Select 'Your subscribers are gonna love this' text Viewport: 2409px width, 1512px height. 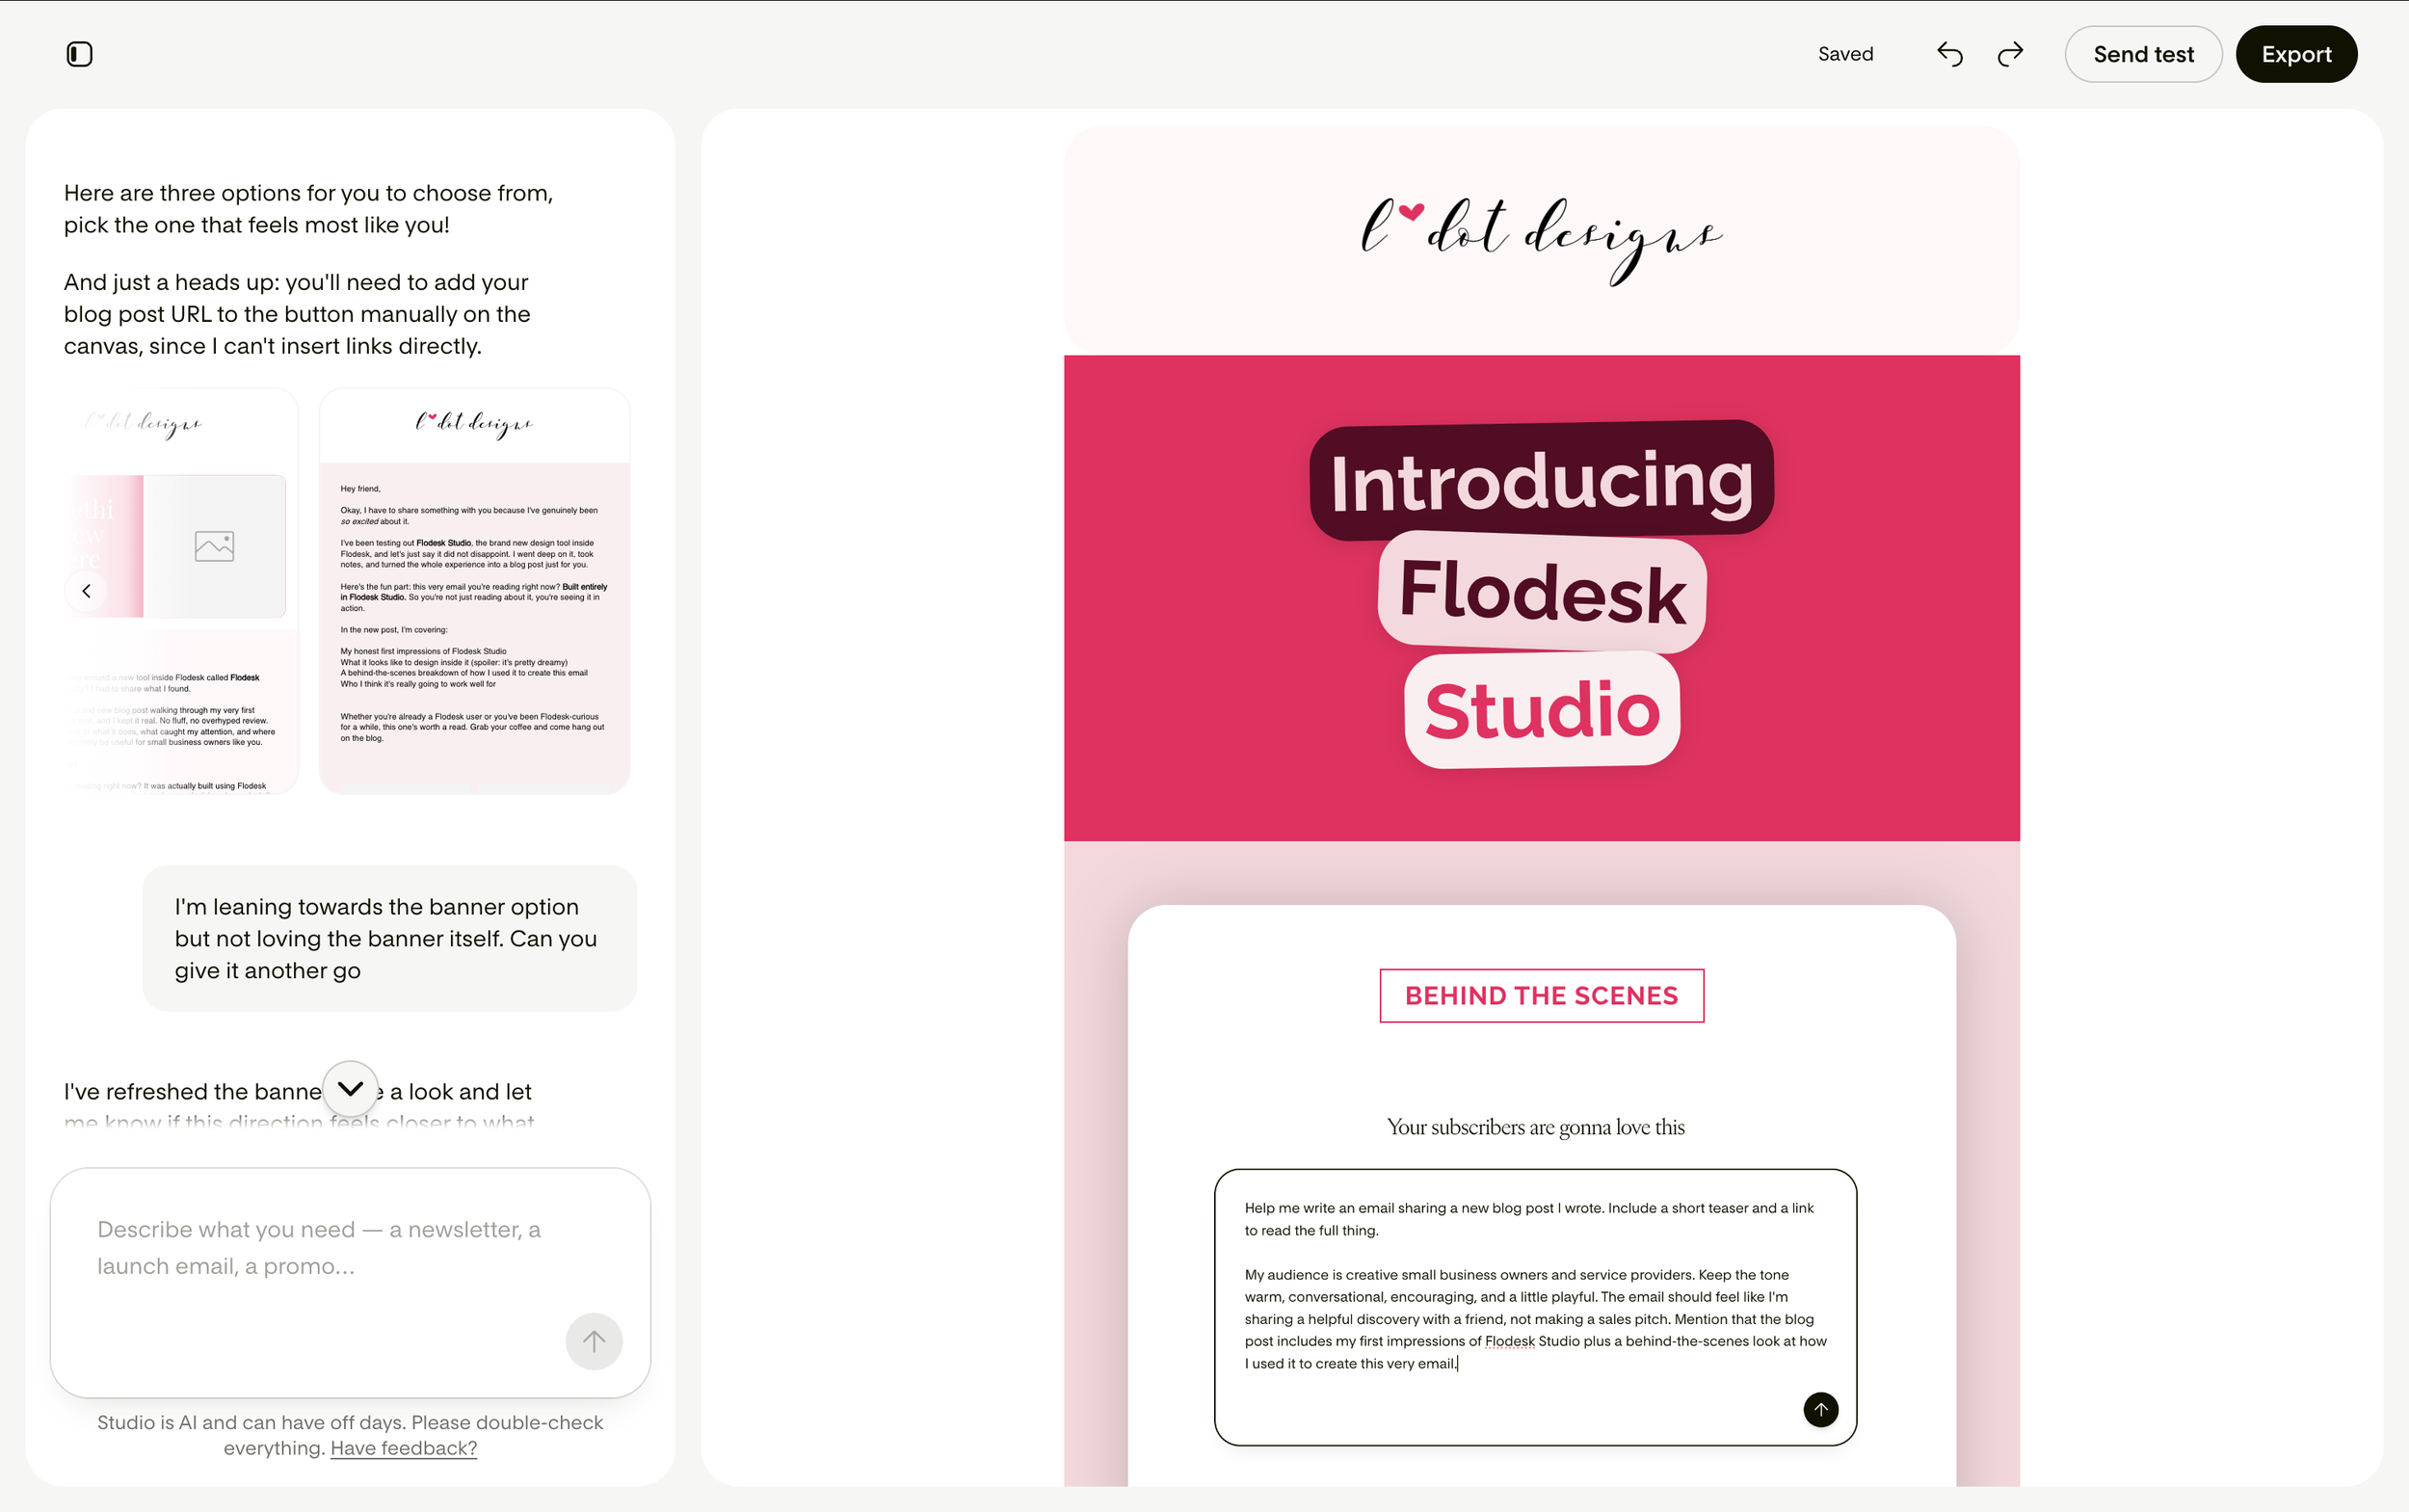tap(1535, 1127)
